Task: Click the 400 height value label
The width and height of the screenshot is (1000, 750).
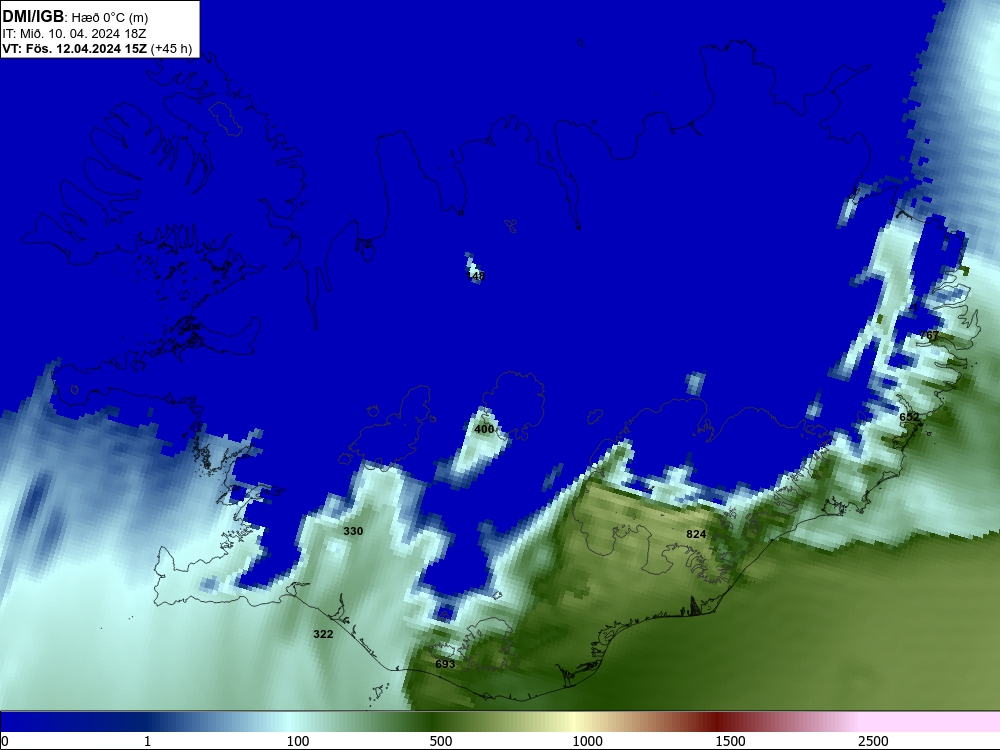Action: (x=484, y=429)
